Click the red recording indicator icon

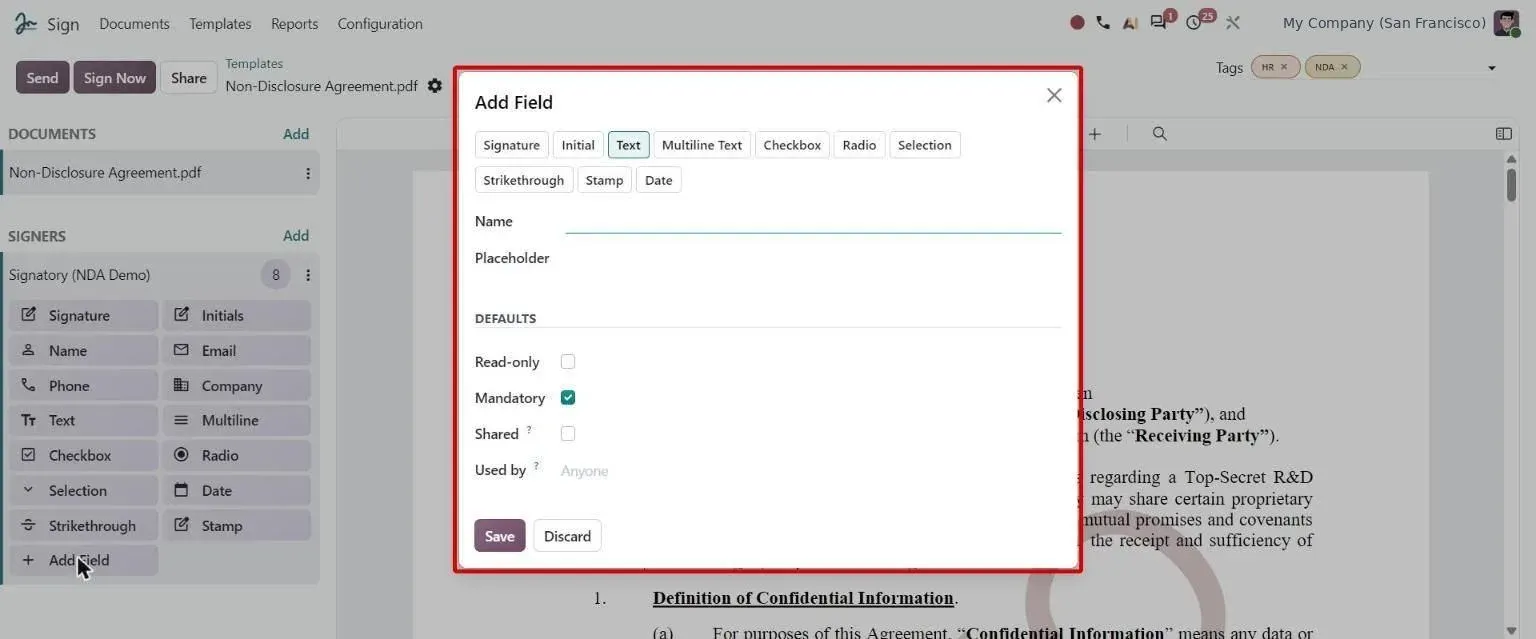click(1077, 22)
